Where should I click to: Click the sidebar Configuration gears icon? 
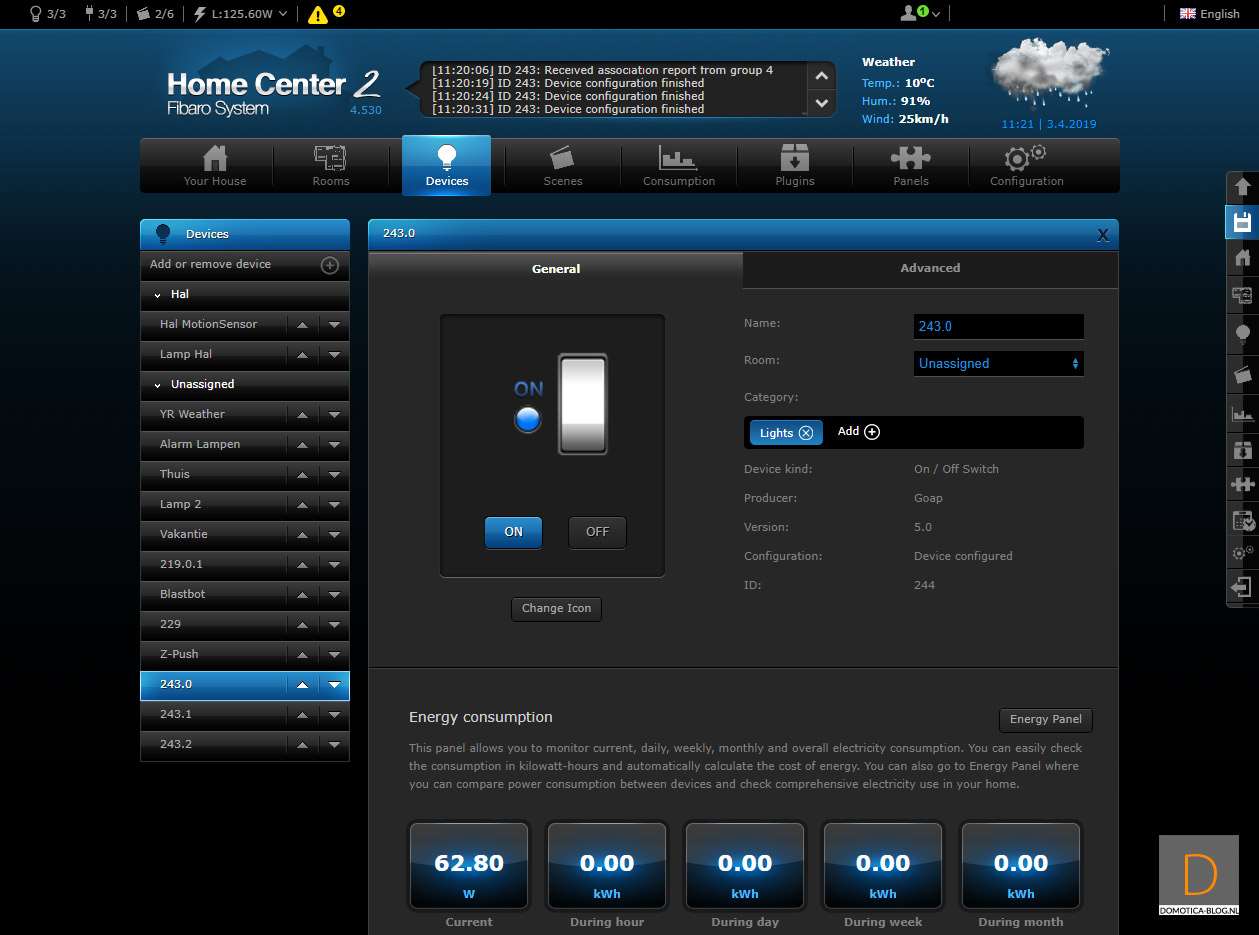[x=1242, y=551]
